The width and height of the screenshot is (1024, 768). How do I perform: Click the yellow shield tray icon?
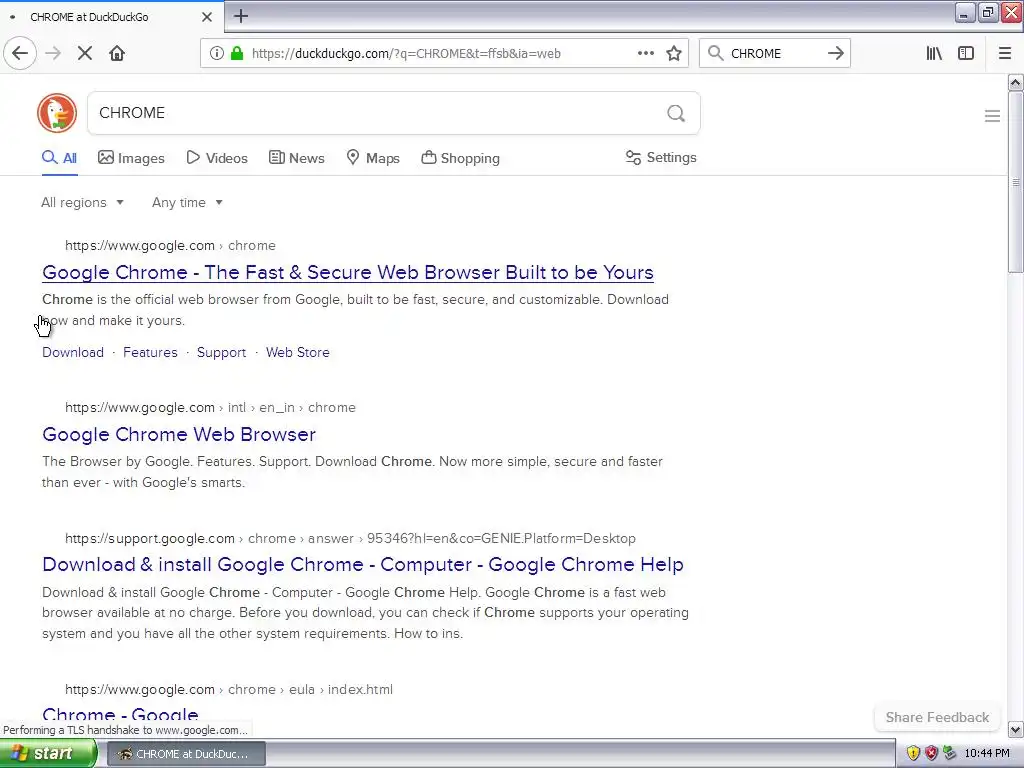pyautogui.click(x=913, y=754)
